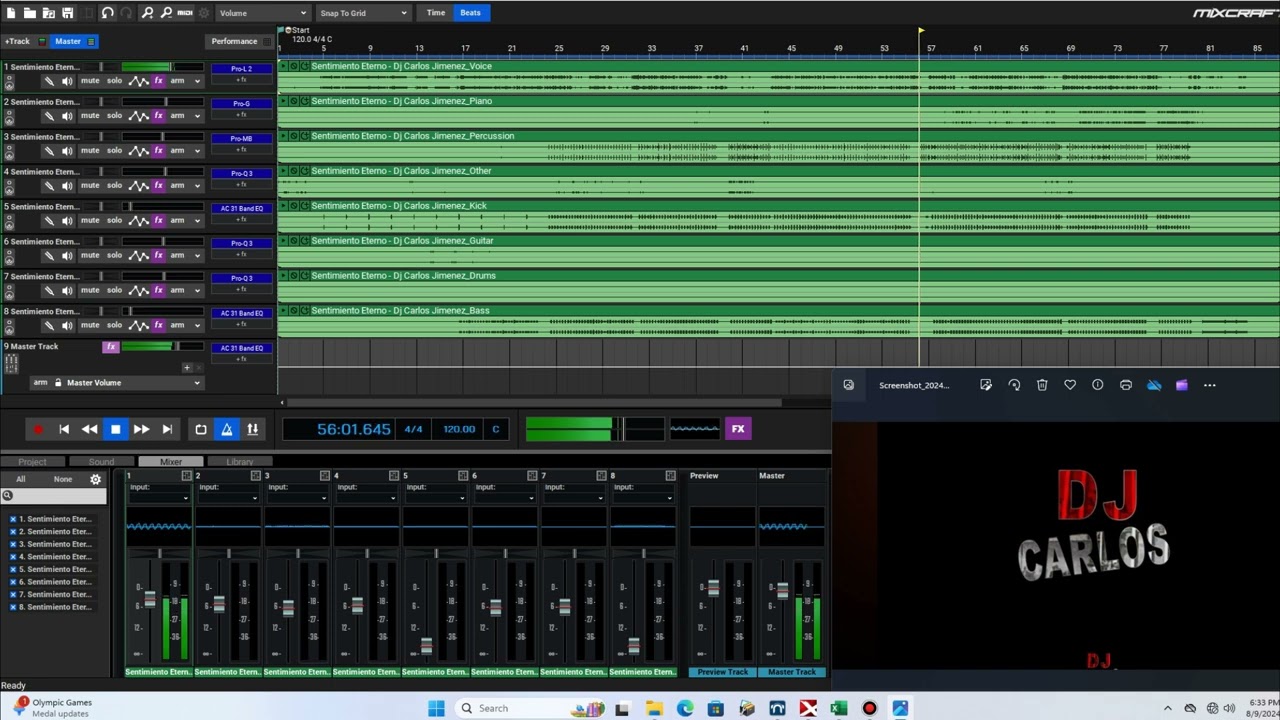Switch to the Project tab

point(32,462)
